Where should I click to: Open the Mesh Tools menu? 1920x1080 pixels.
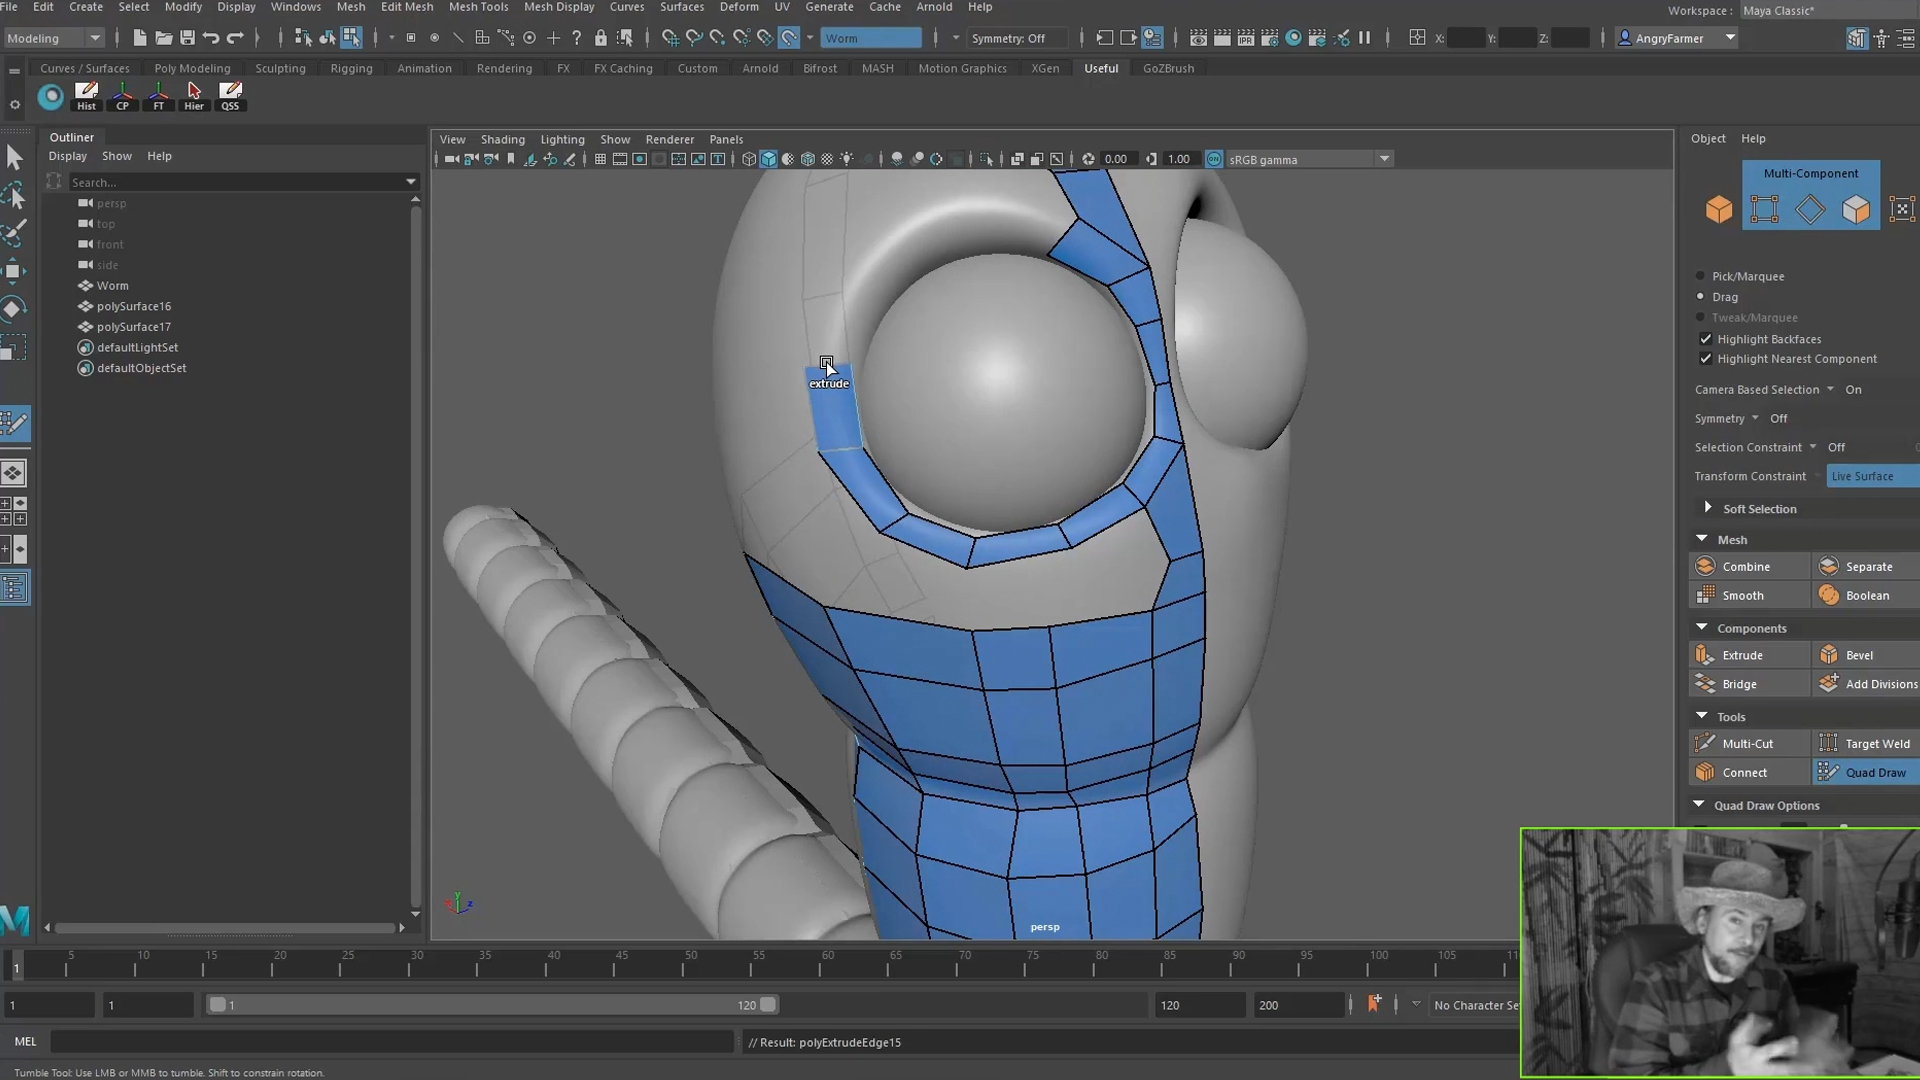478,7
